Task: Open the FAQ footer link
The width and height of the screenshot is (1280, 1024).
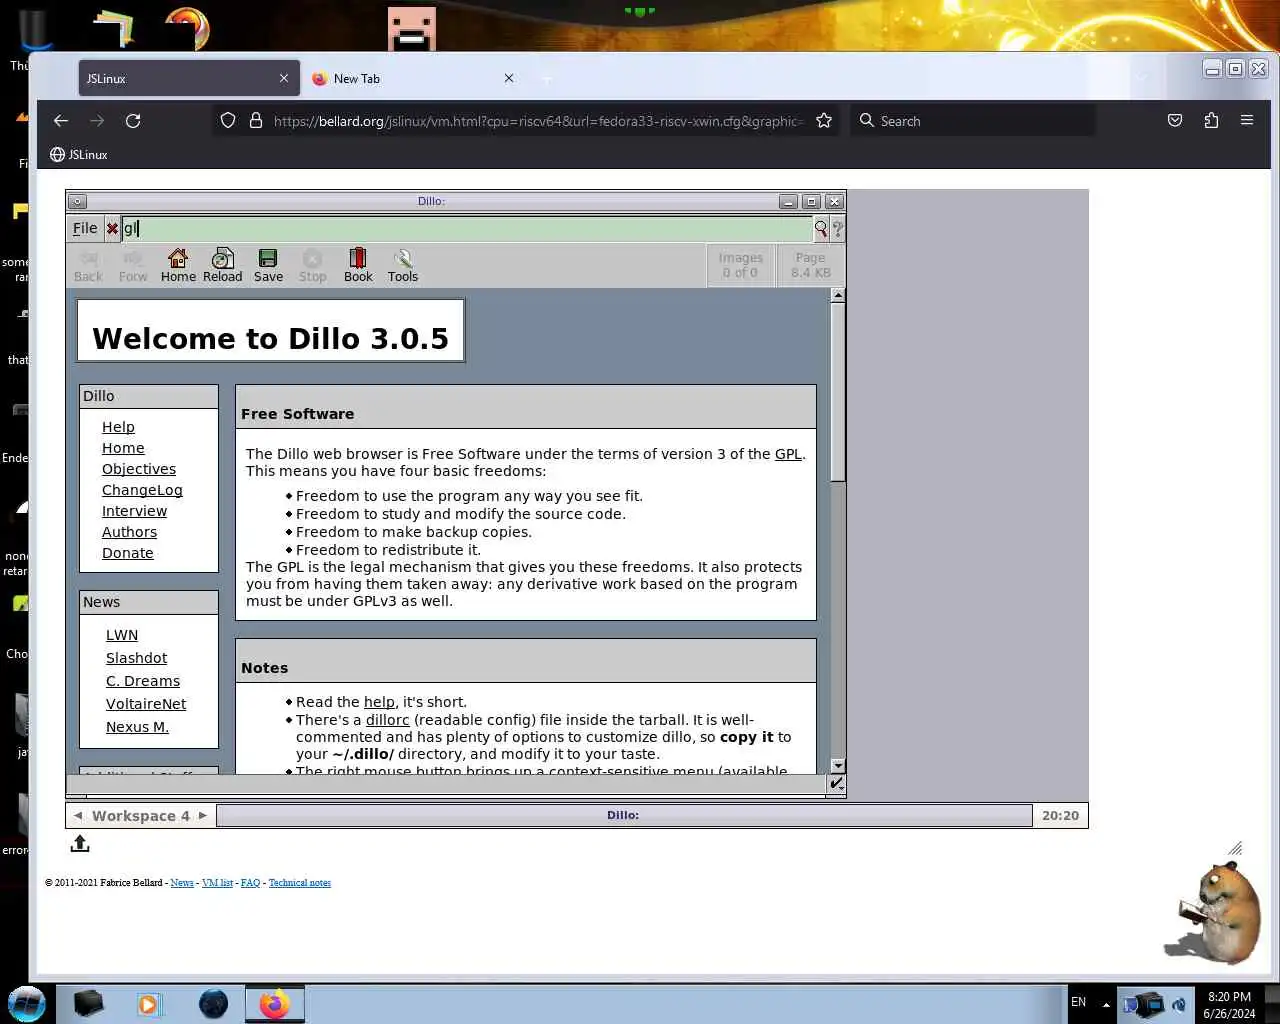Action: coord(250,883)
